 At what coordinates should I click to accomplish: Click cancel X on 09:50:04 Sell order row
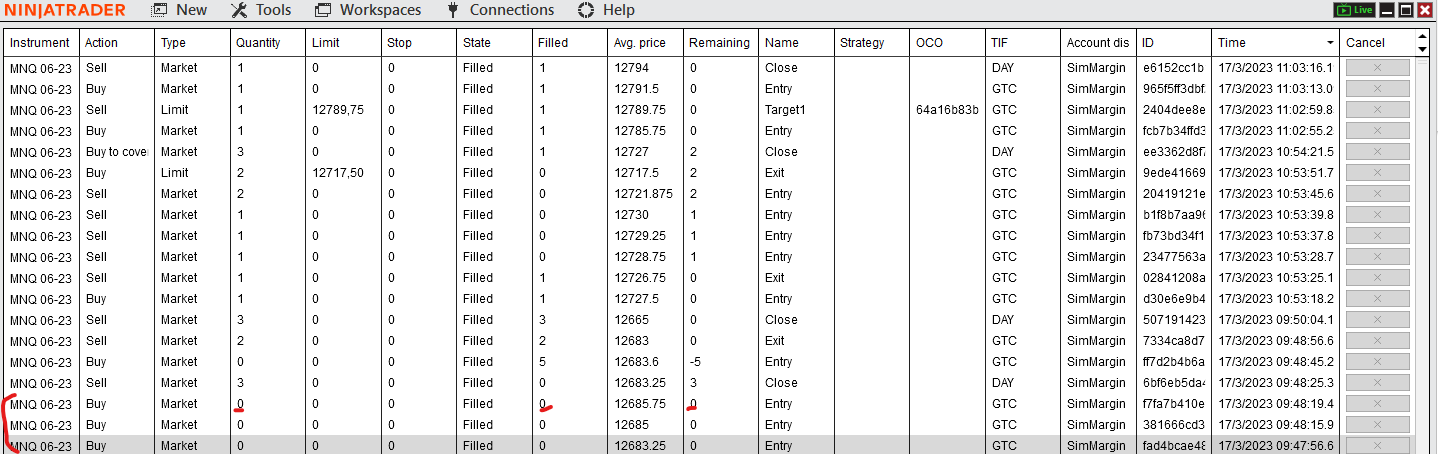pos(1377,320)
